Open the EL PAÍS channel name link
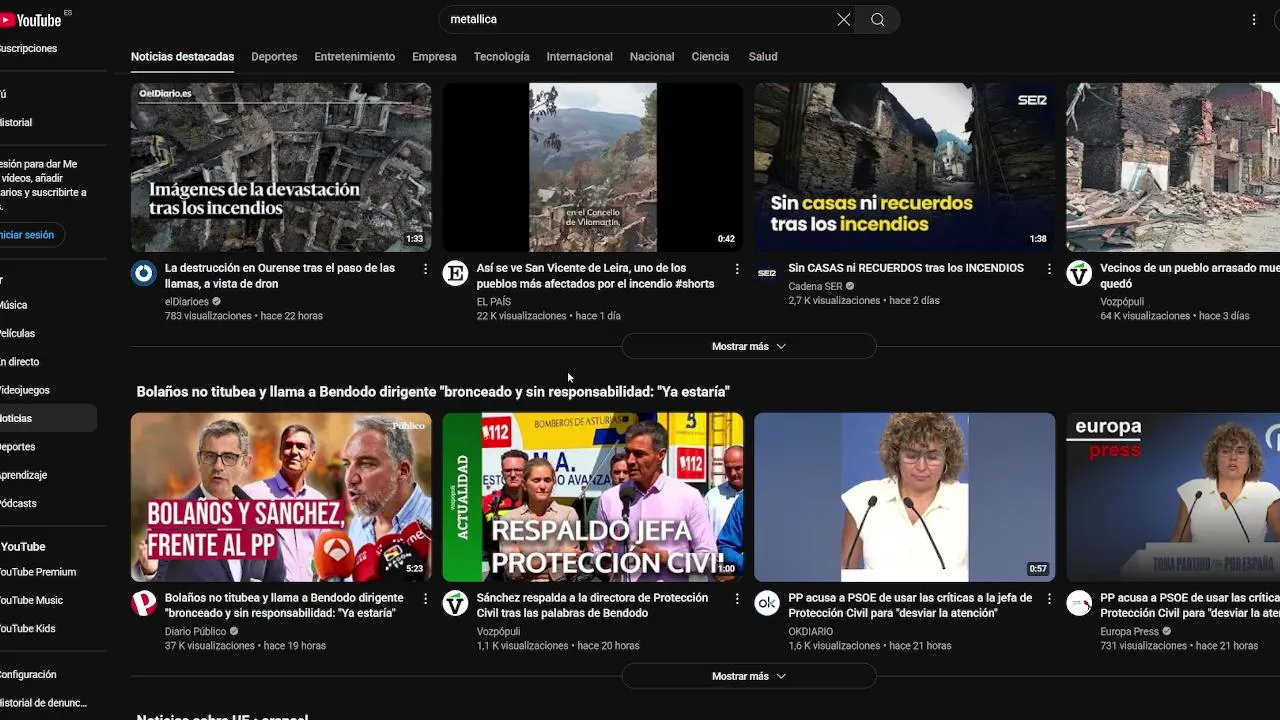 click(x=494, y=301)
